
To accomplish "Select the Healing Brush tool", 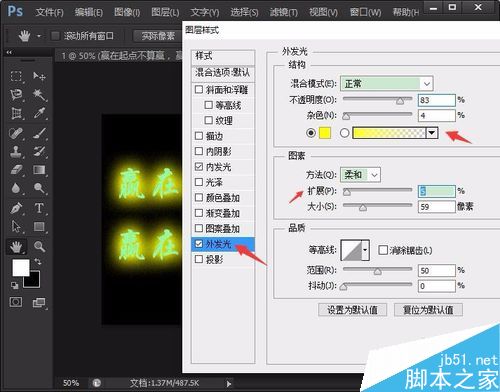I will click(x=16, y=133).
